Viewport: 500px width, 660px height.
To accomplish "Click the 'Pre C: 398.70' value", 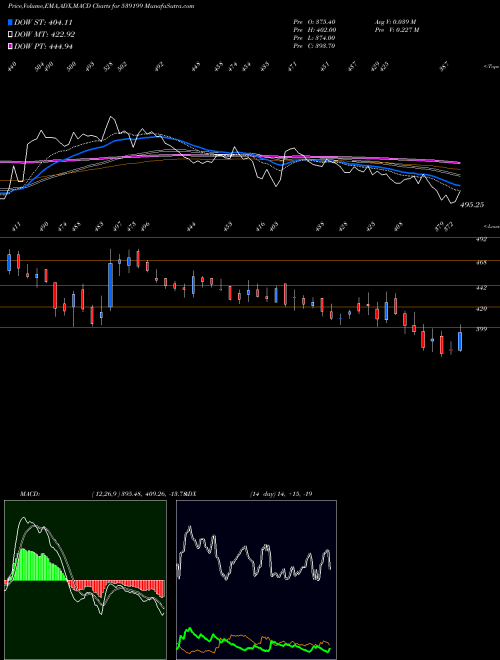I will point(314,46).
